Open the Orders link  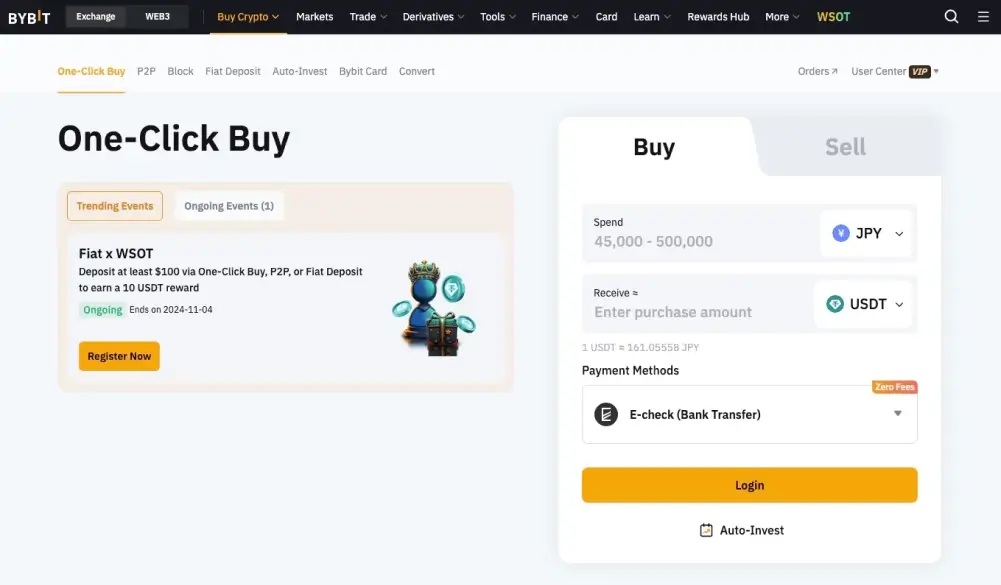817,72
